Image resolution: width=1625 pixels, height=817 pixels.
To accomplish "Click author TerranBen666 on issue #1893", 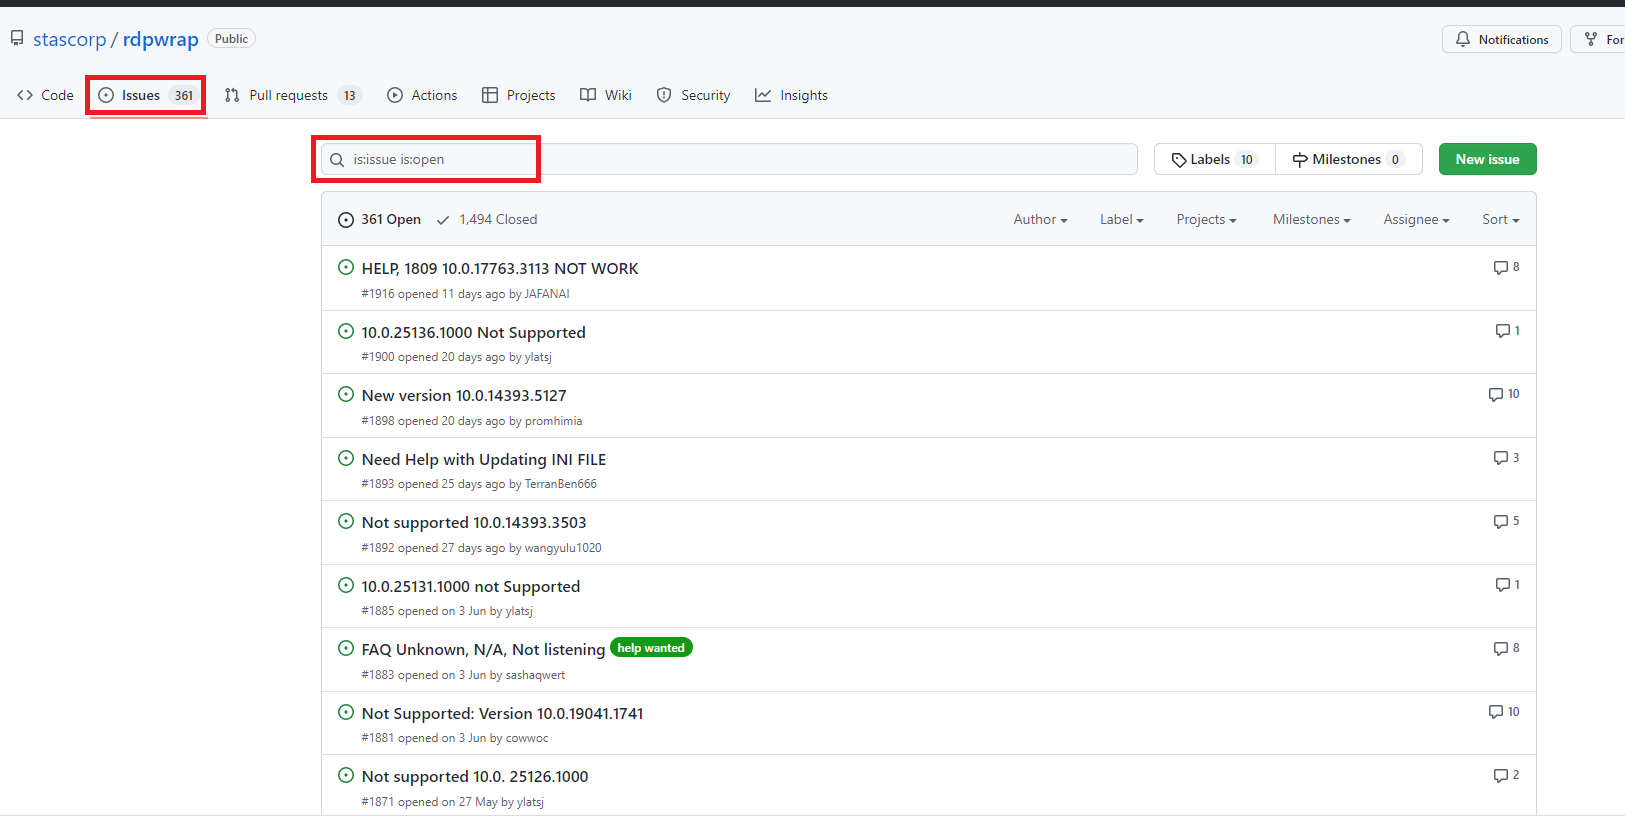I will [x=561, y=484].
